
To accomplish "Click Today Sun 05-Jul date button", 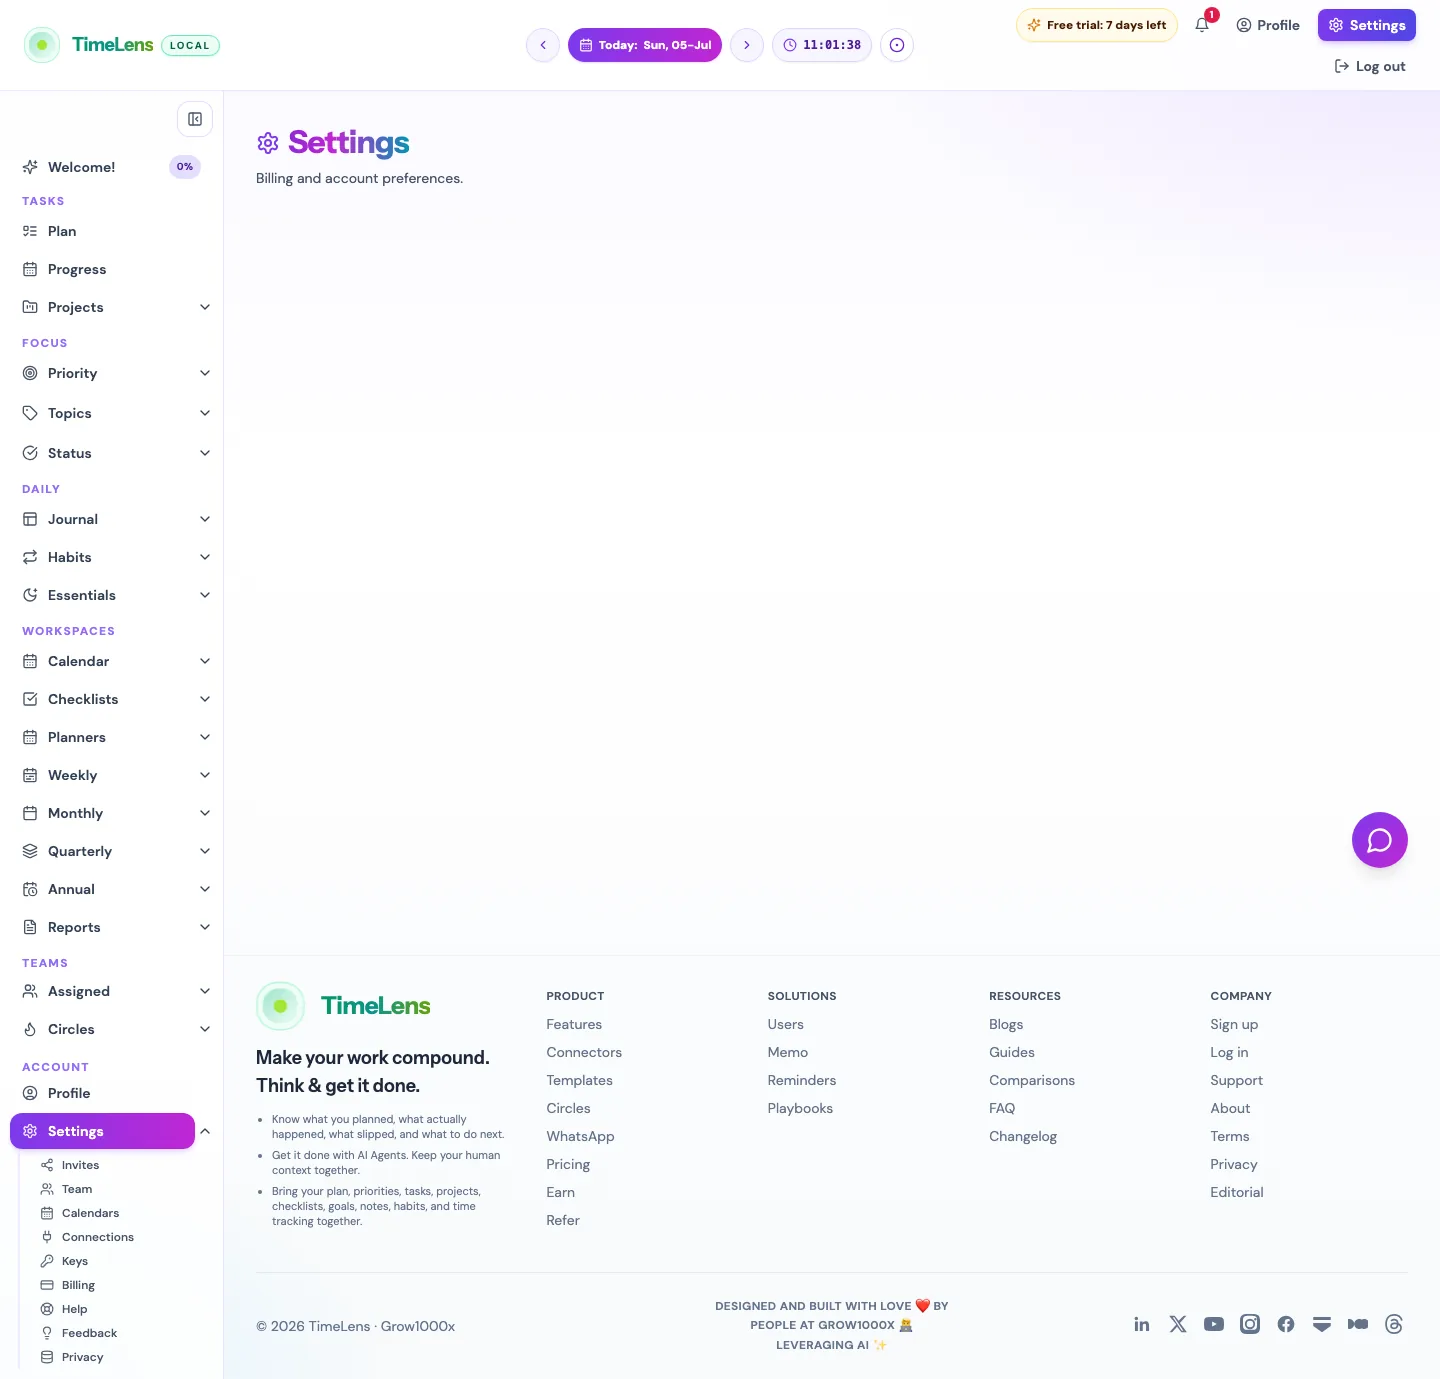I will coord(645,45).
